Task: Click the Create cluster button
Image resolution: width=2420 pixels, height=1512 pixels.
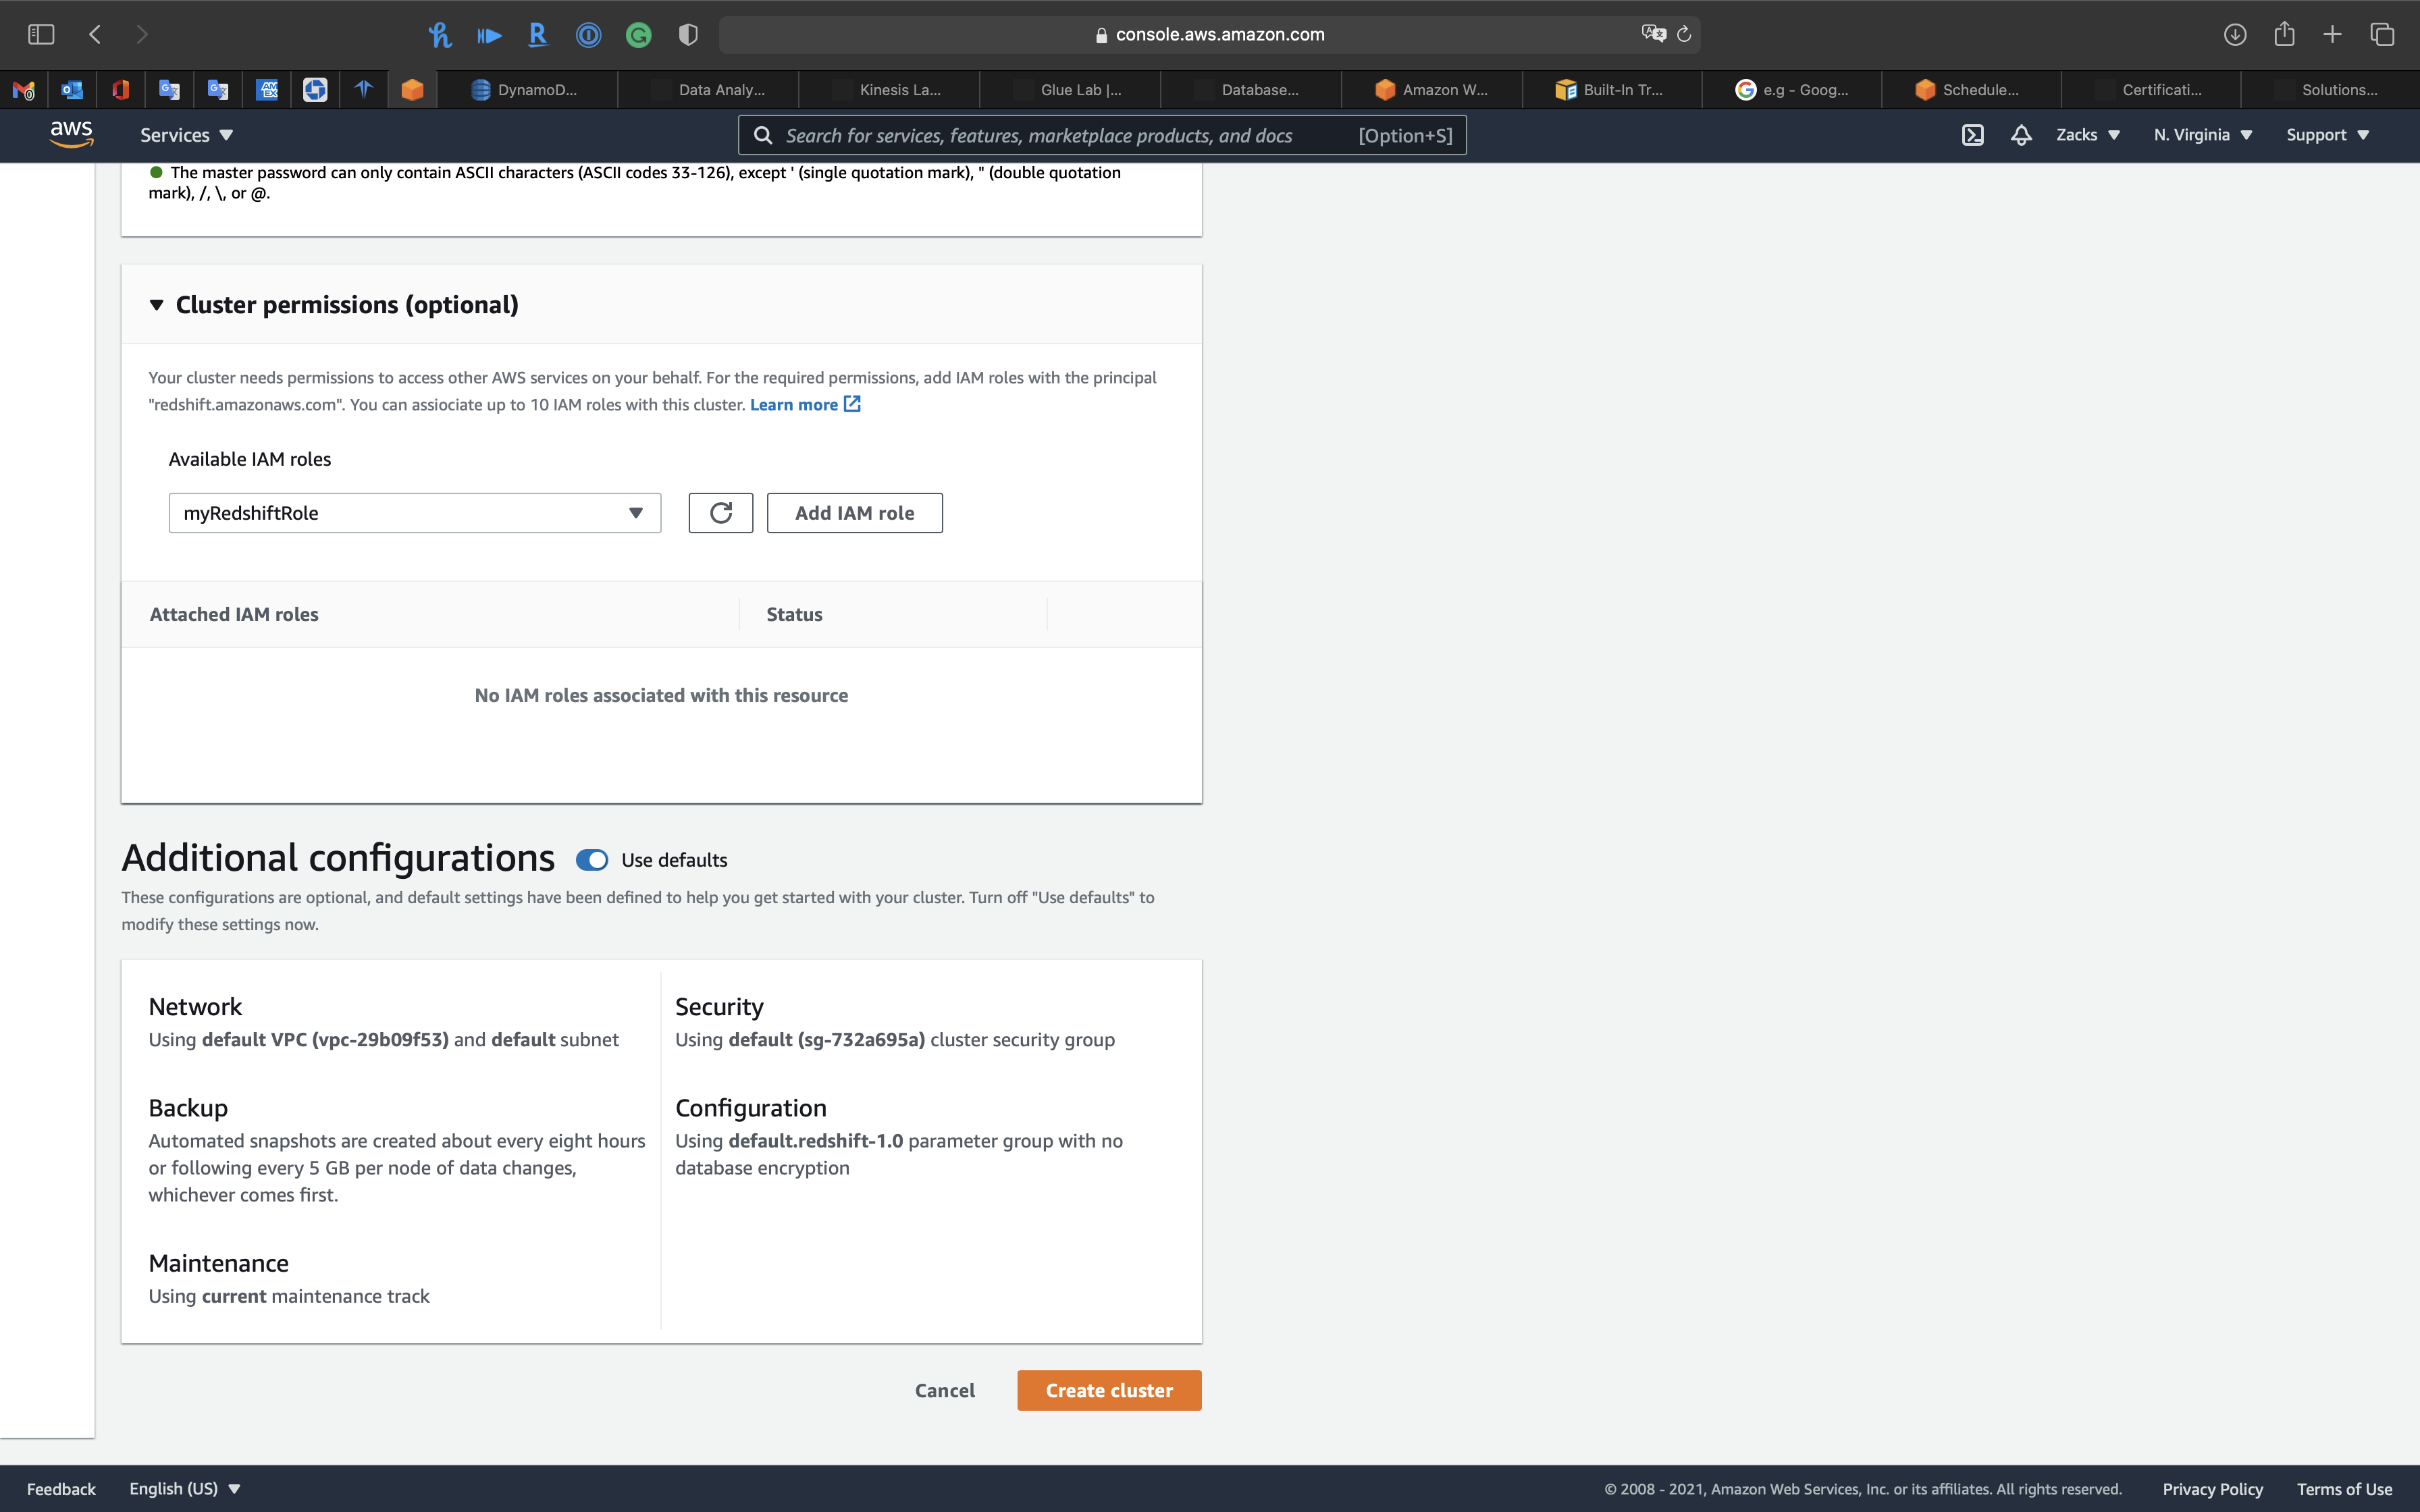Action: point(1108,1390)
